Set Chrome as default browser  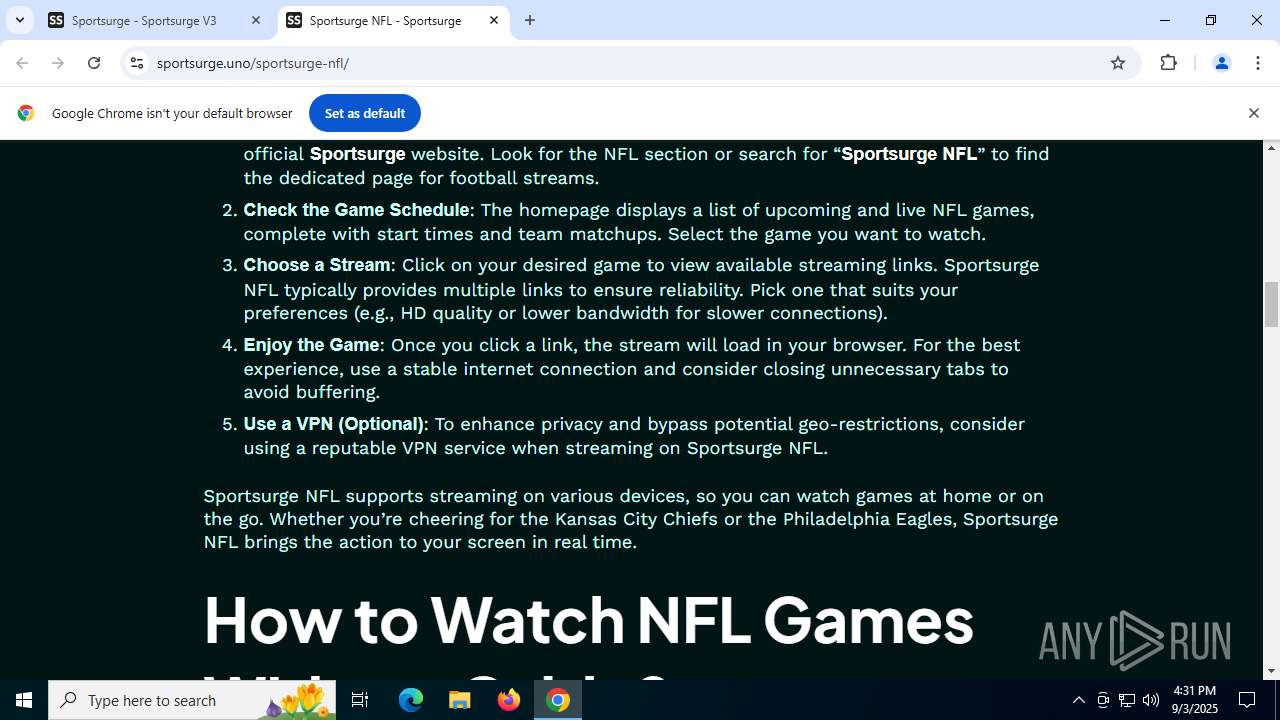click(x=364, y=113)
